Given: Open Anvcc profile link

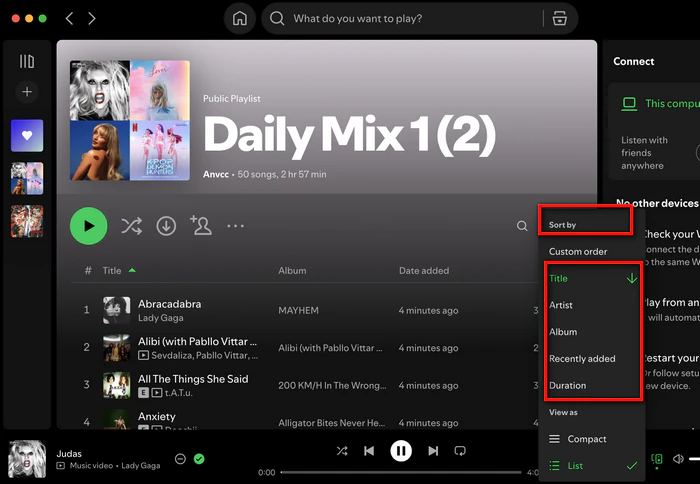Looking at the screenshot, I should (216, 174).
